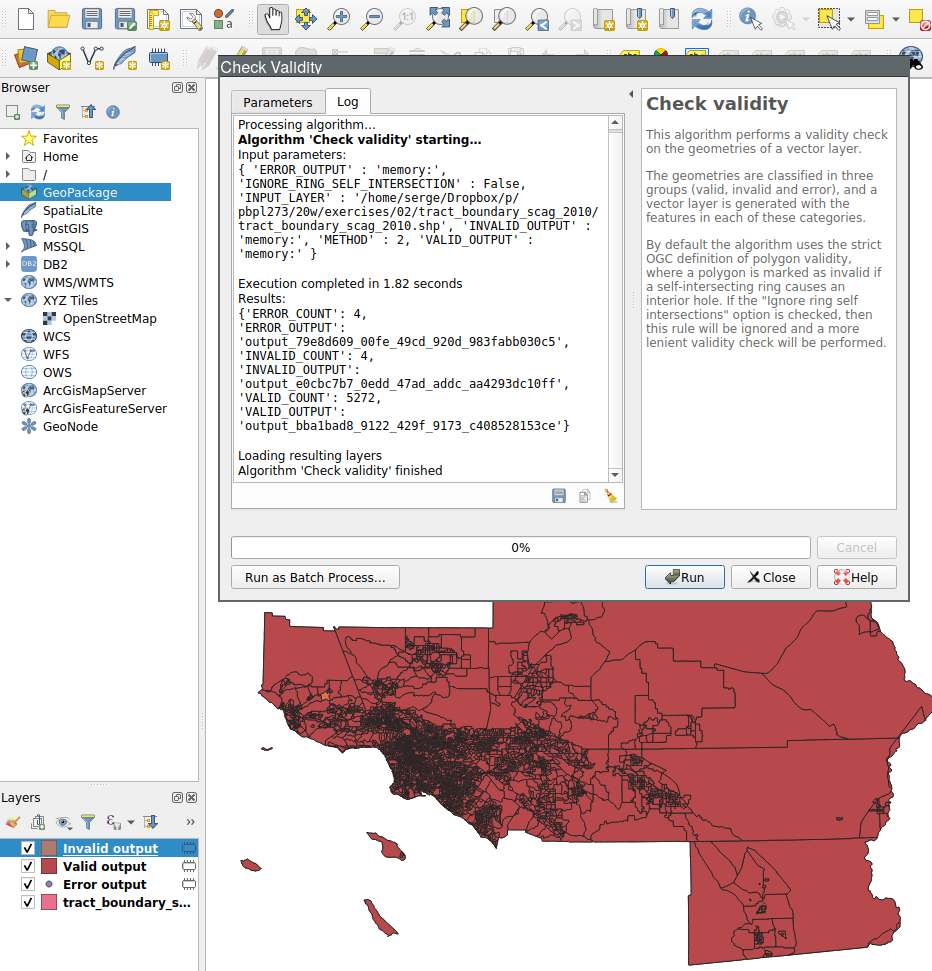The image size is (932, 971).
Task: Expand the MSSQL browser node
Action: (x=9, y=246)
